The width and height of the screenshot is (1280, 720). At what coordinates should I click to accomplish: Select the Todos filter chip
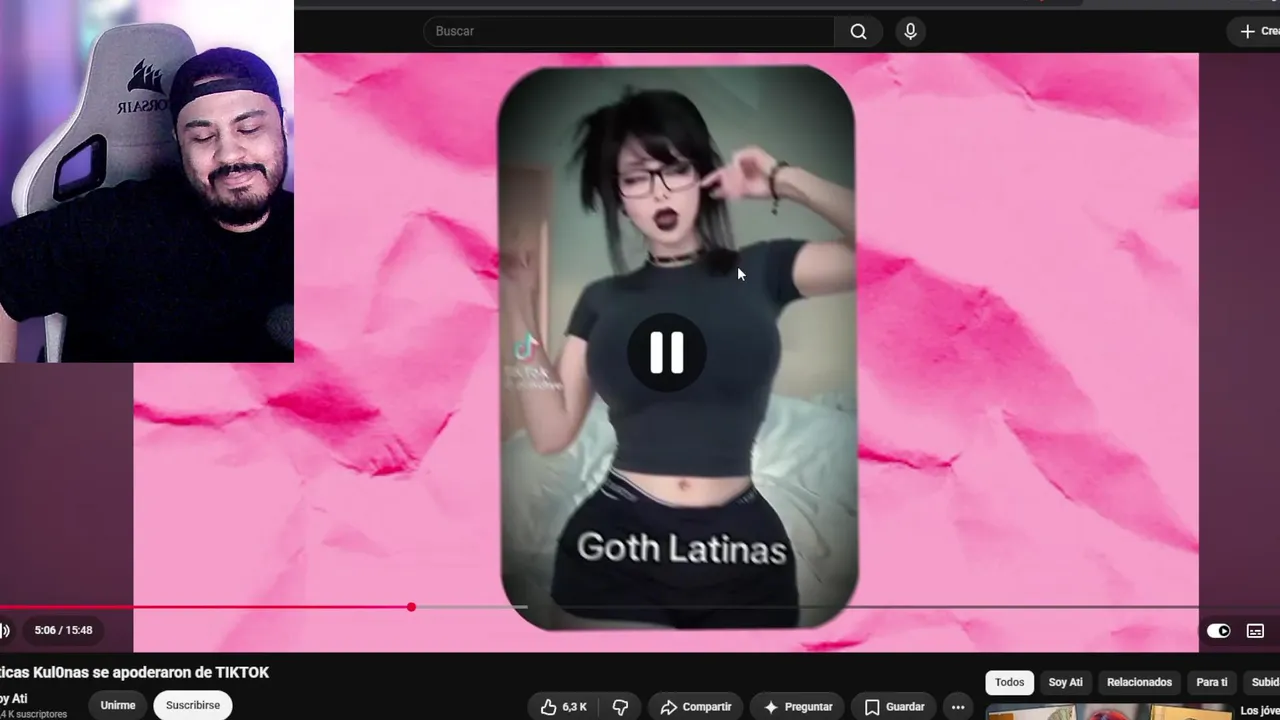(1009, 682)
